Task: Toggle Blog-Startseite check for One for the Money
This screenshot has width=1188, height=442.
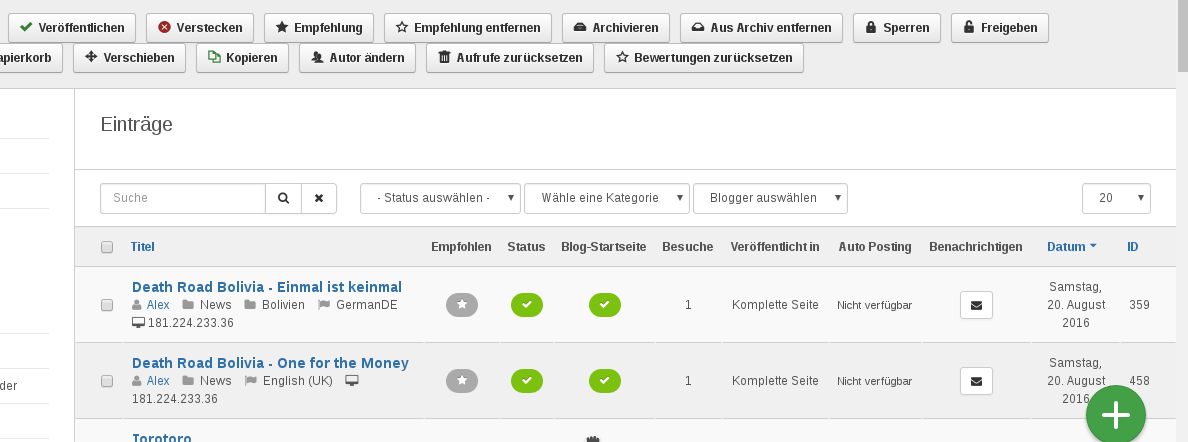Action: click(x=604, y=380)
